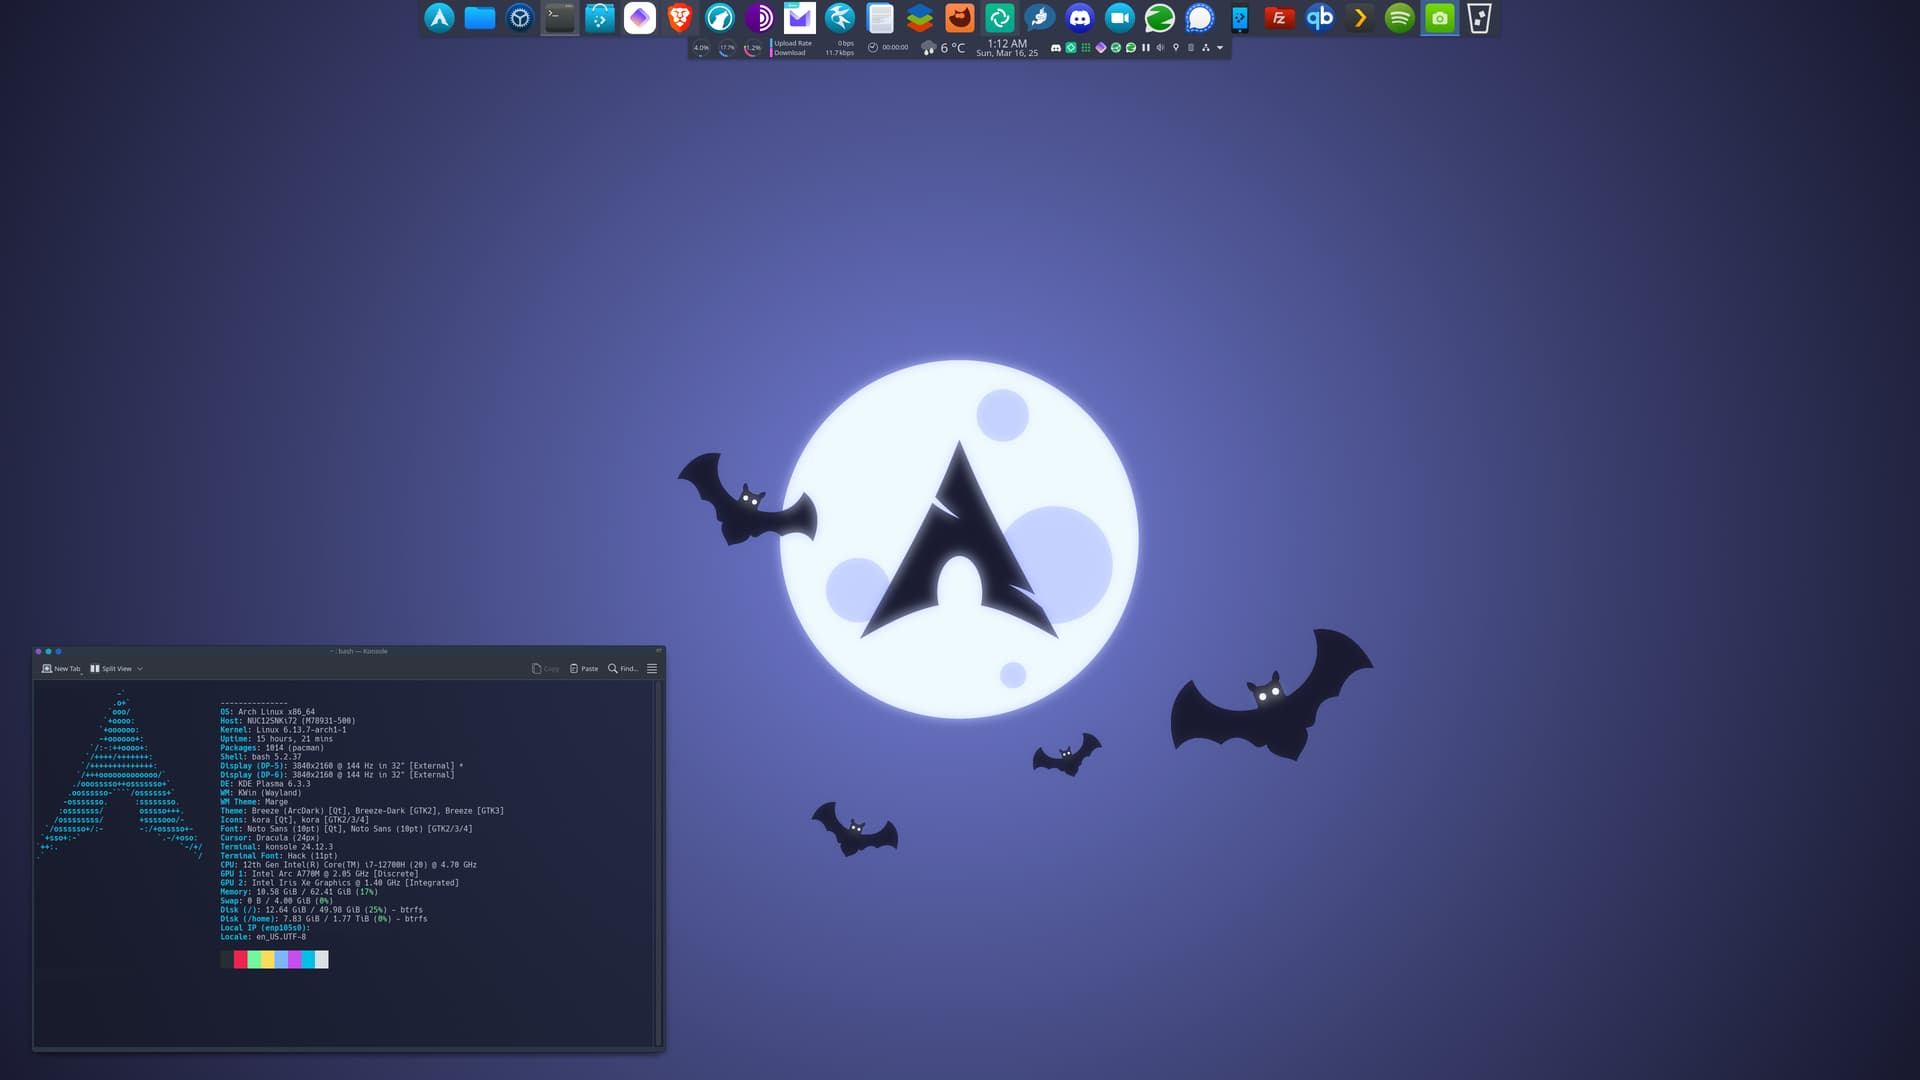Image resolution: width=1920 pixels, height=1080 pixels.
Task: Open the clock showing 1:12 AM
Action: click(x=1007, y=48)
